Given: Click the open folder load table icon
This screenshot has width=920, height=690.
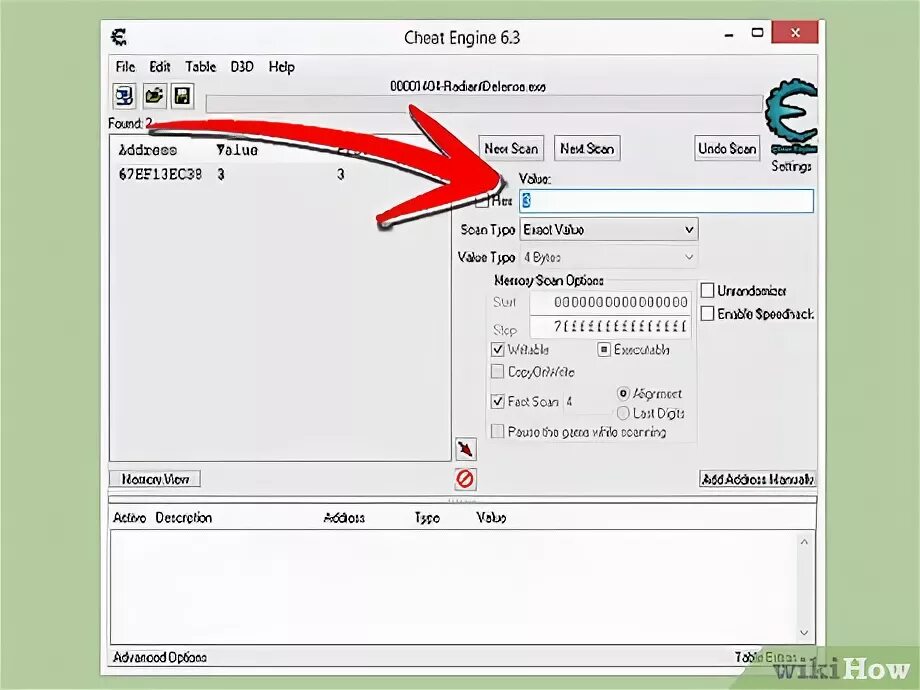Looking at the screenshot, I should coord(154,96).
